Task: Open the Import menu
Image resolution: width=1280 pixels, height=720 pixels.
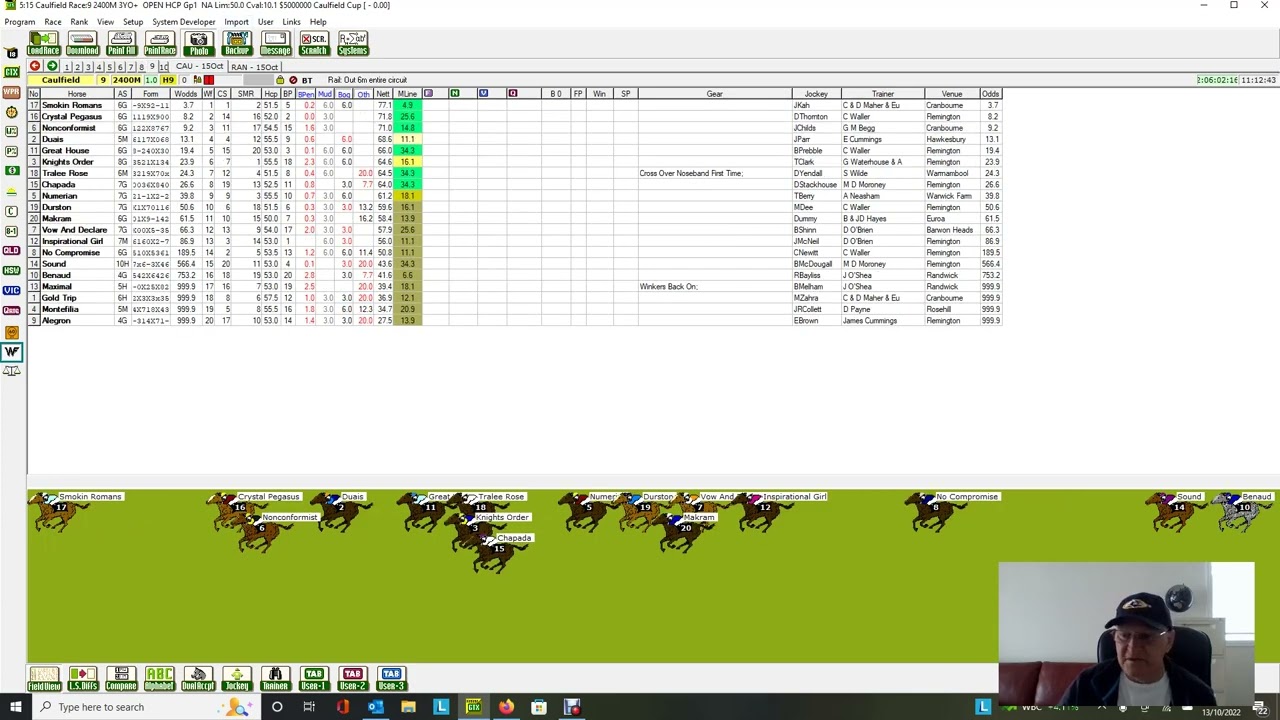Action: coord(236,21)
